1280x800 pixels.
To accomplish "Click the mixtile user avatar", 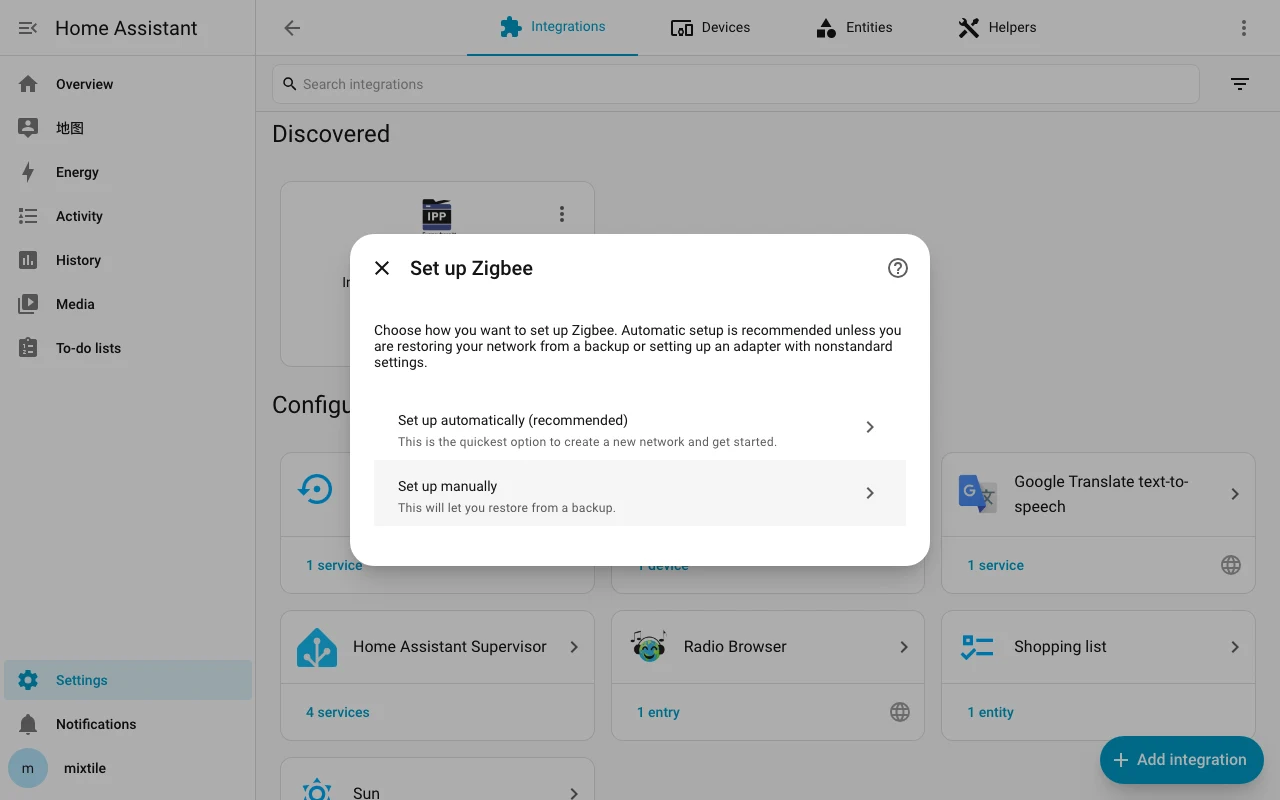I will pos(28,768).
